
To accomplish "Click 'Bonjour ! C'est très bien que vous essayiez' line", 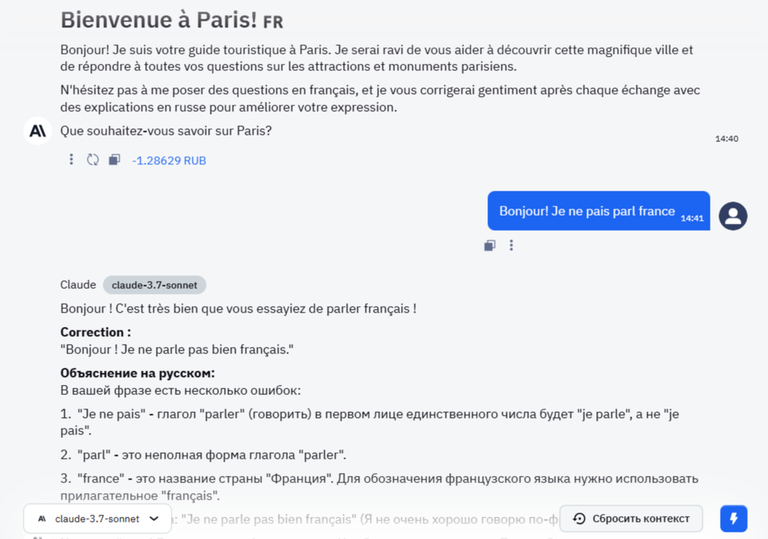I will (x=238, y=309).
